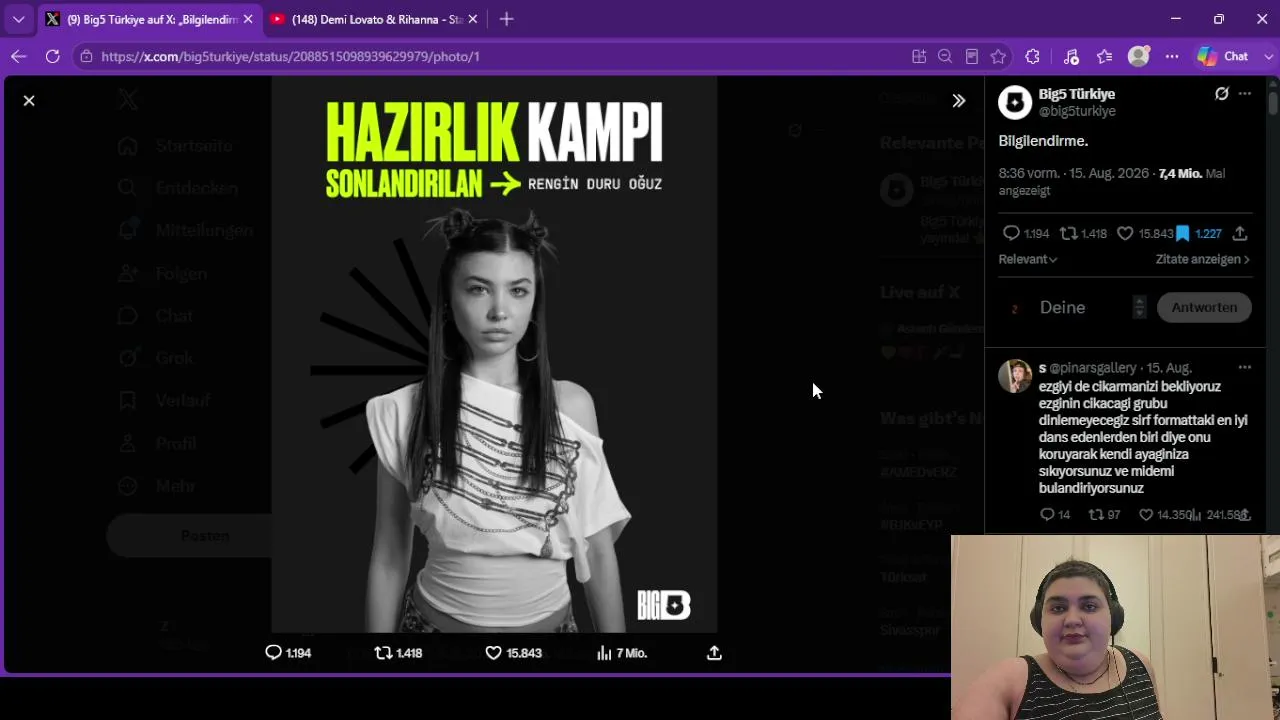Open the Grok icon on the Big5 Türkiye post
This screenshot has width=1280, height=720.
(1222, 94)
